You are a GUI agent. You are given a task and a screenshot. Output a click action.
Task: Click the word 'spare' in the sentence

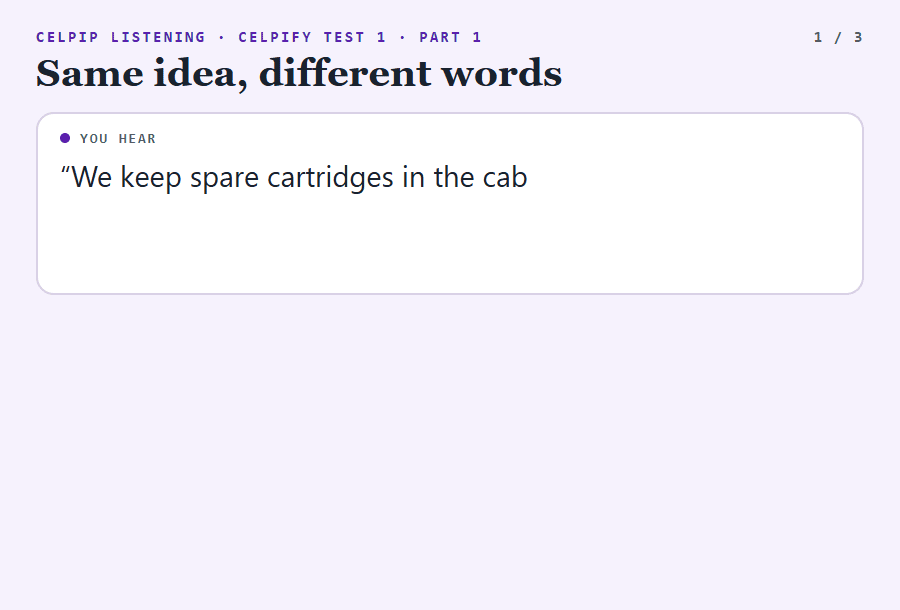click(224, 178)
